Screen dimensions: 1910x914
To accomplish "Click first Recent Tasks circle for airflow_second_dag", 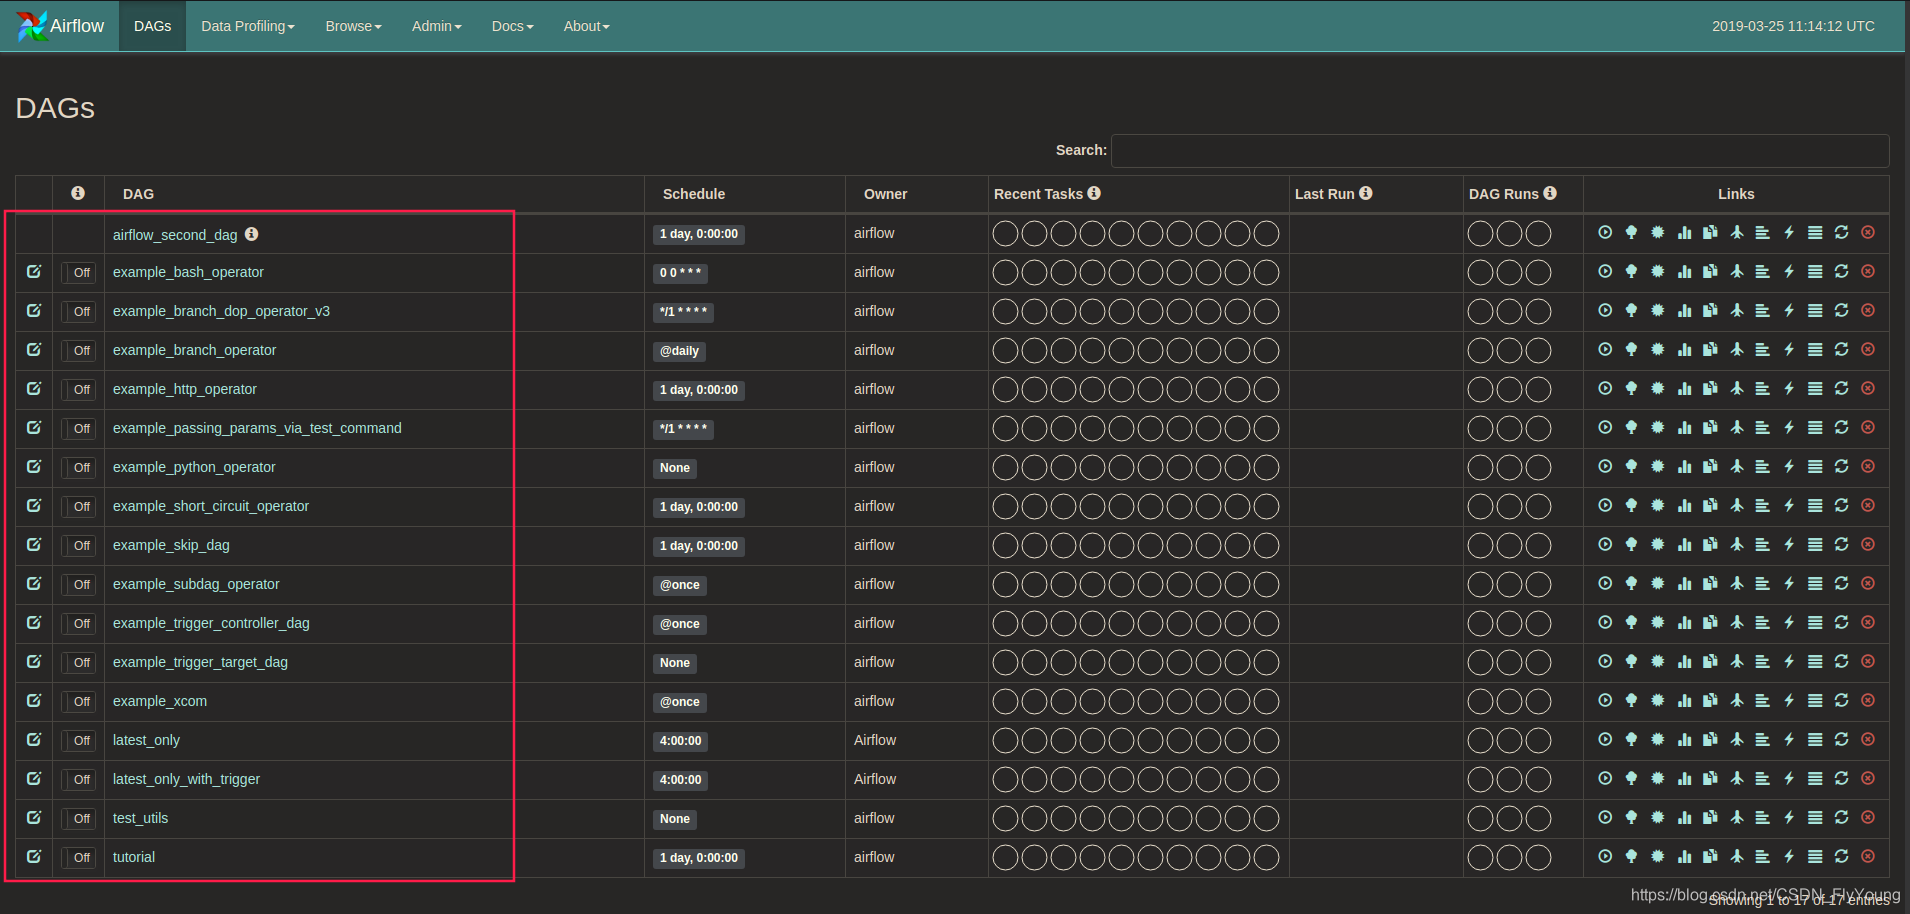I will tap(1005, 233).
